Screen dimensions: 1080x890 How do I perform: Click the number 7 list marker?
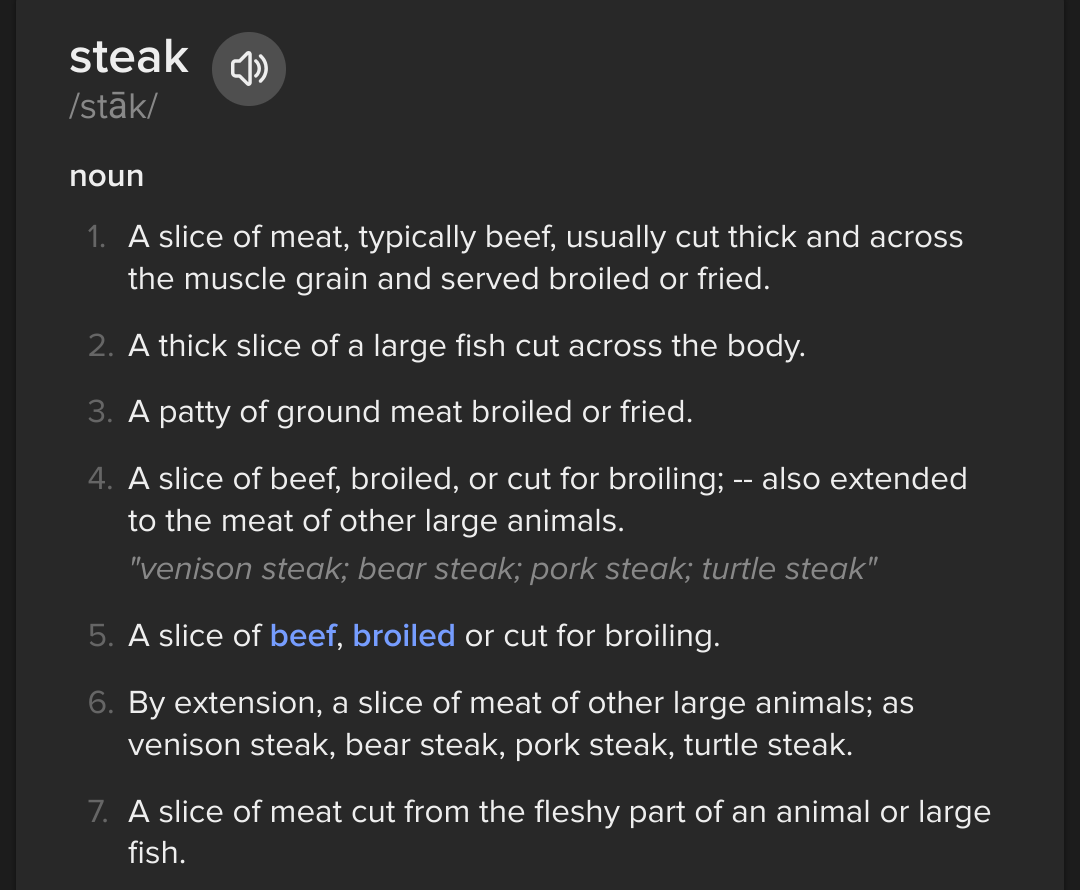(x=99, y=811)
